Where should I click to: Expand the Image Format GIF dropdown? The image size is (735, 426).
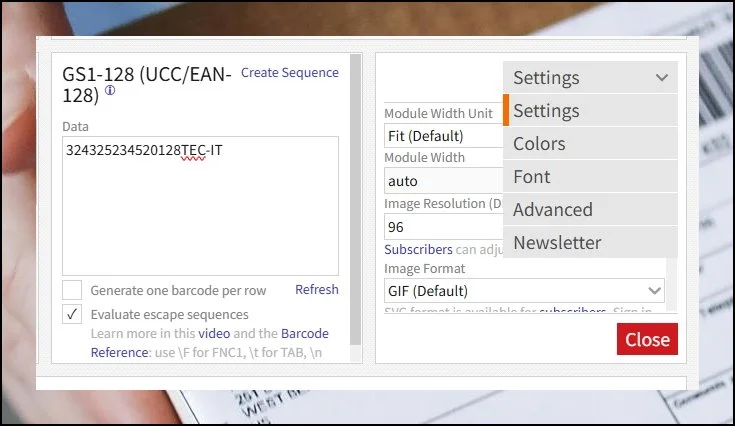(x=524, y=291)
